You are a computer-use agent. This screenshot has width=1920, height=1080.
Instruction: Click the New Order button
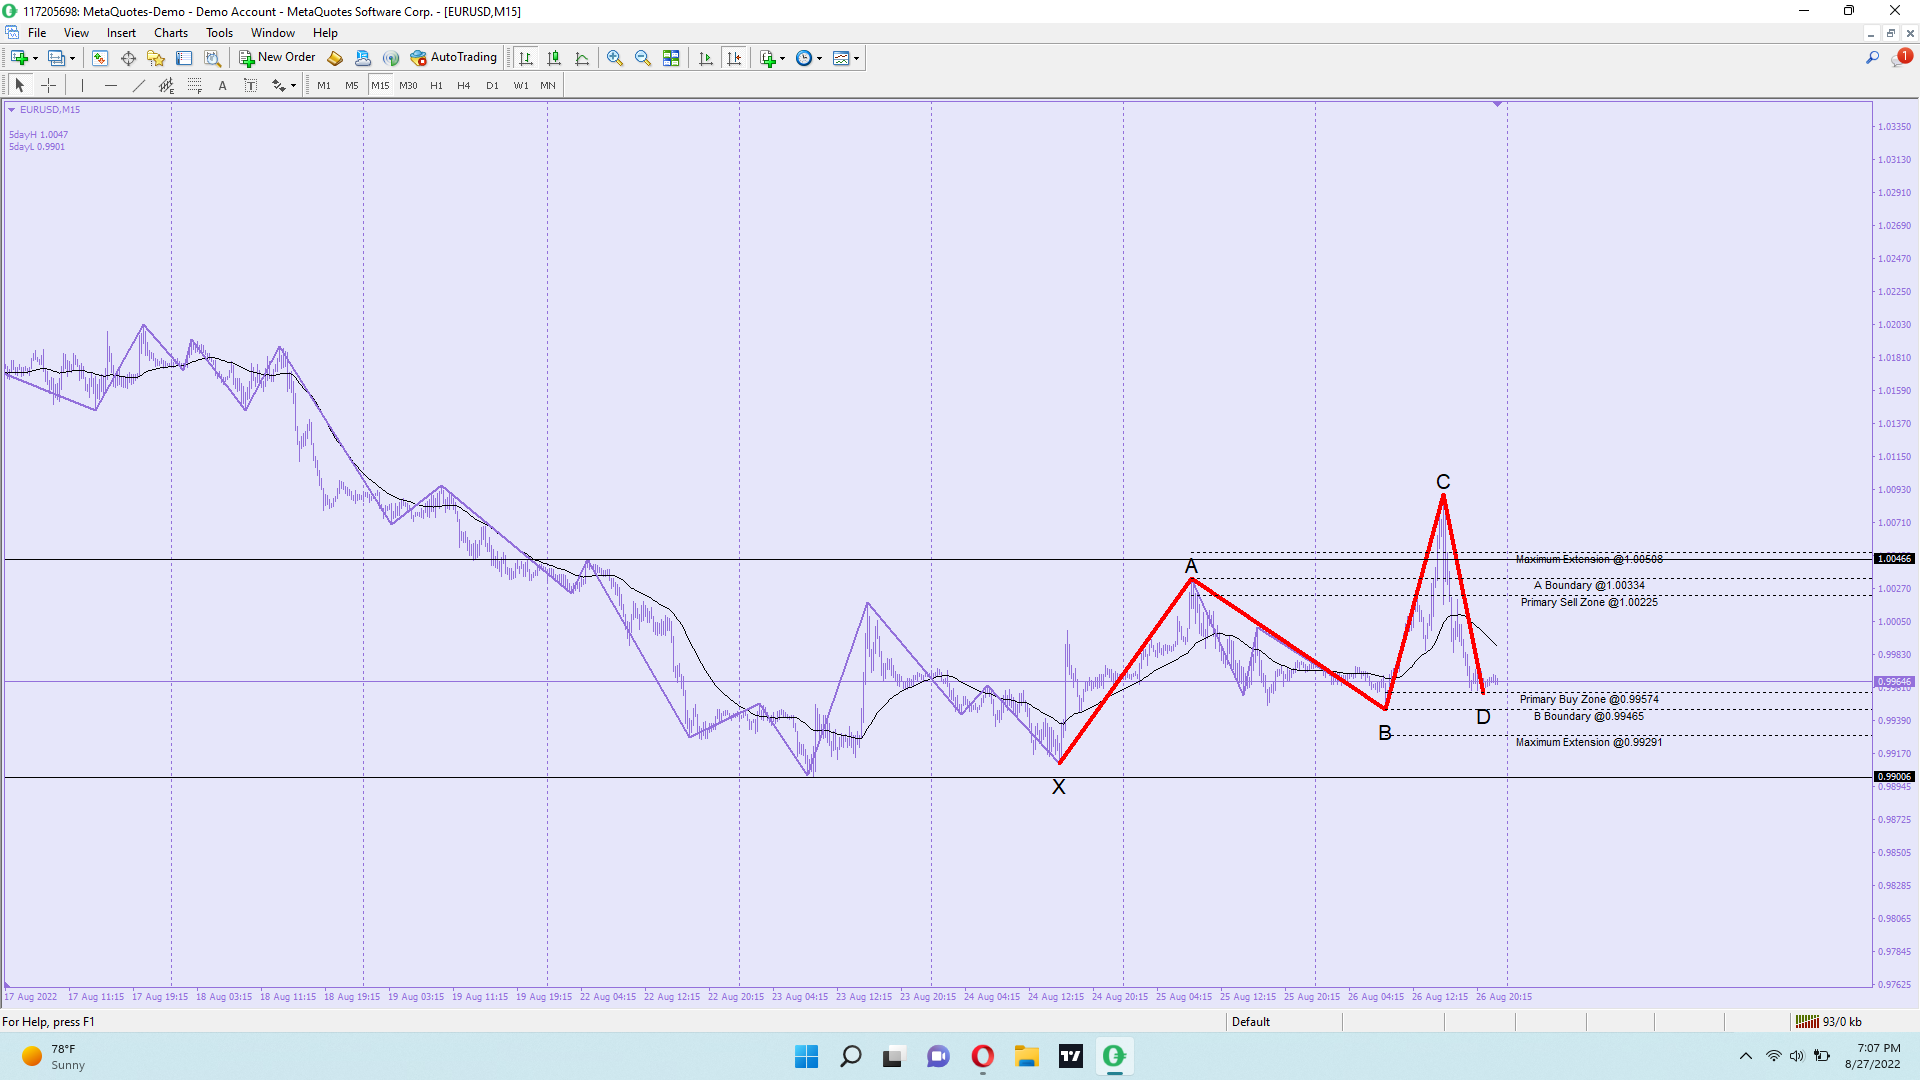277,58
